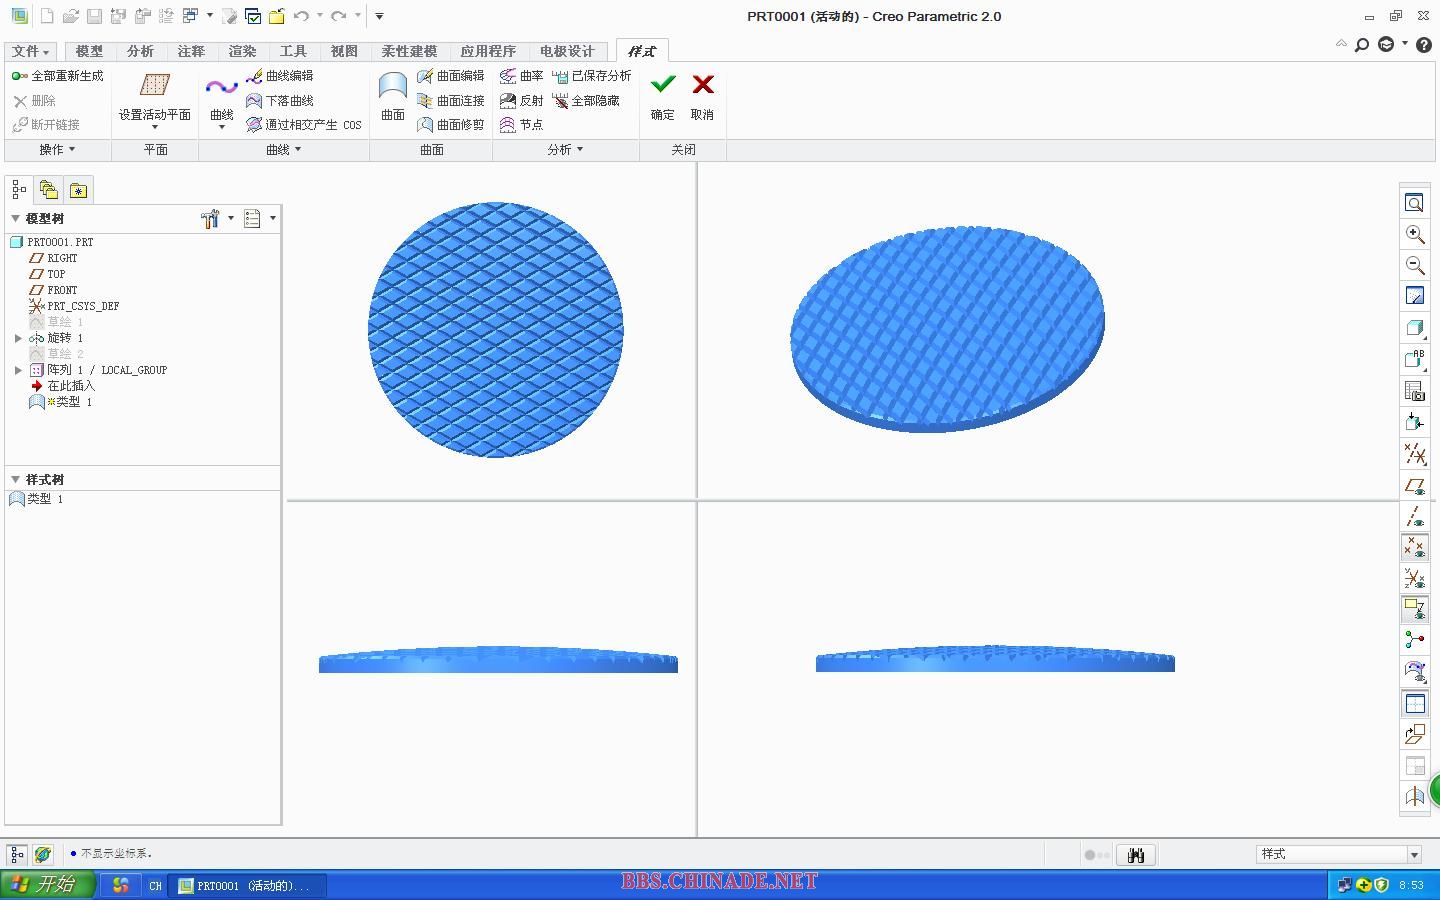Open the 操作 group dropdown
Image resolution: width=1440 pixels, height=900 pixels.
pos(57,150)
